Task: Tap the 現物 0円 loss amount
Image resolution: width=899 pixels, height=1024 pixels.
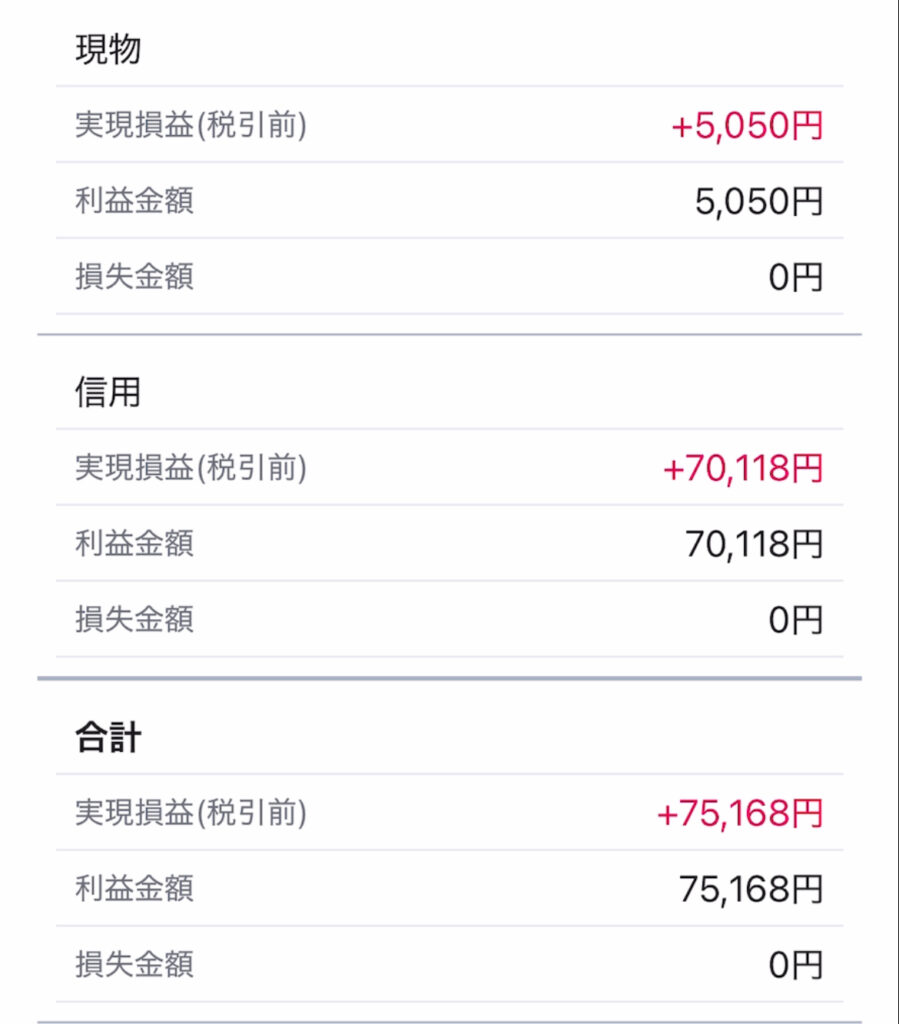Action: pyautogui.click(x=795, y=277)
